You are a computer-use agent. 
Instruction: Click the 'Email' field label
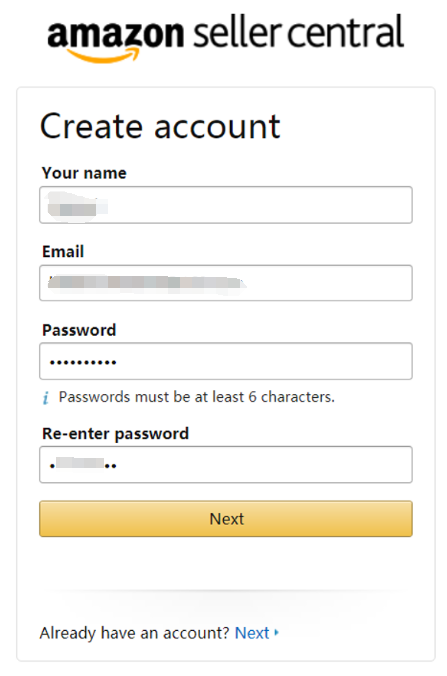[x=63, y=251]
